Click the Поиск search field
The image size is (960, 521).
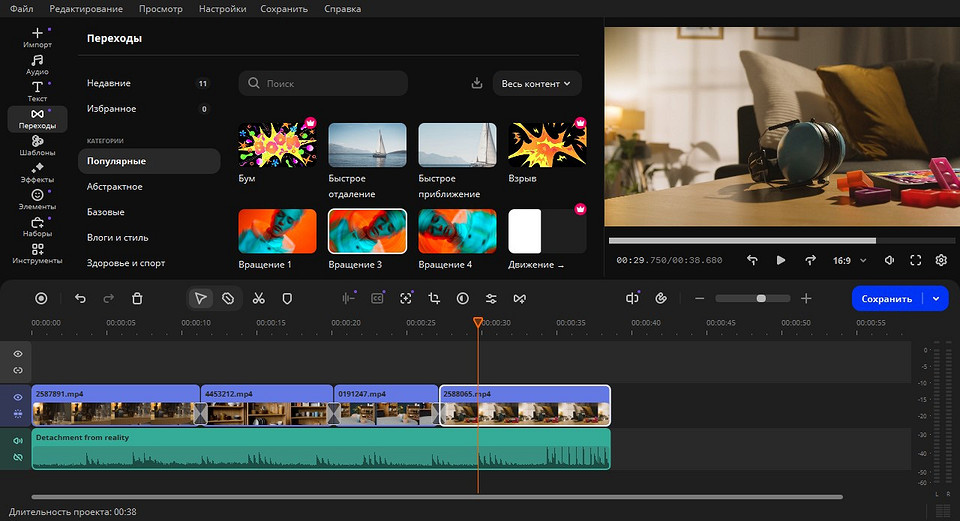point(323,83)
